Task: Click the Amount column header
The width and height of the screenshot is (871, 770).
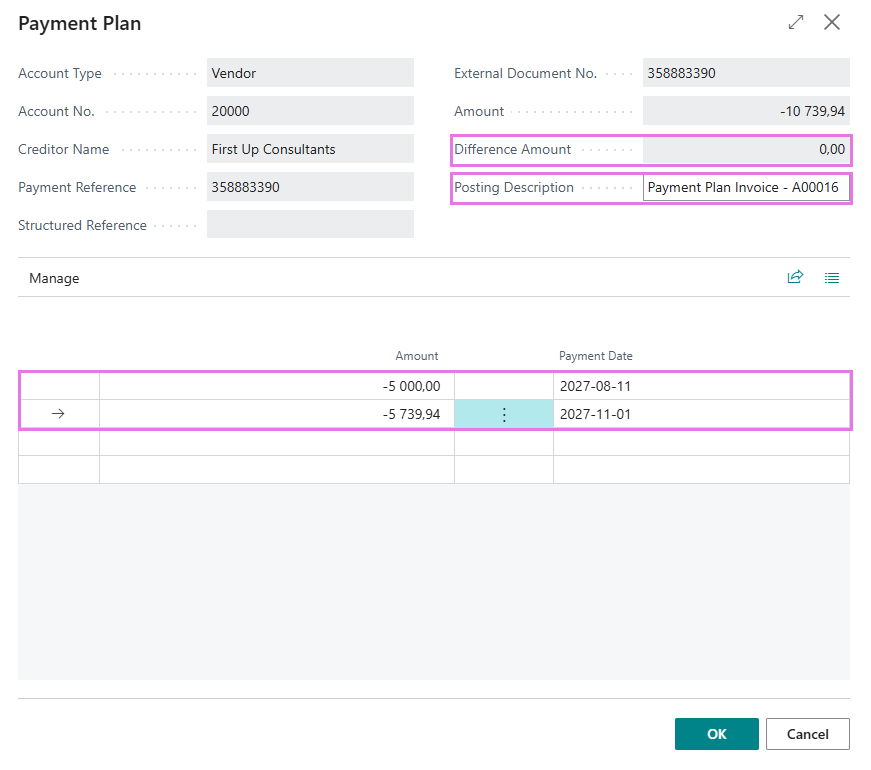Action: click(417, 356)
